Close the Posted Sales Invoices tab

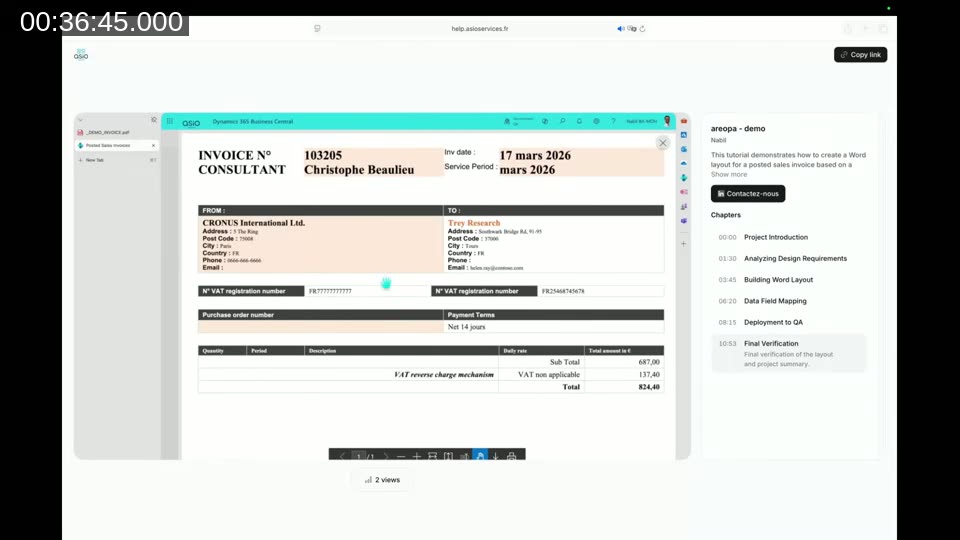(x=153, y=146)
